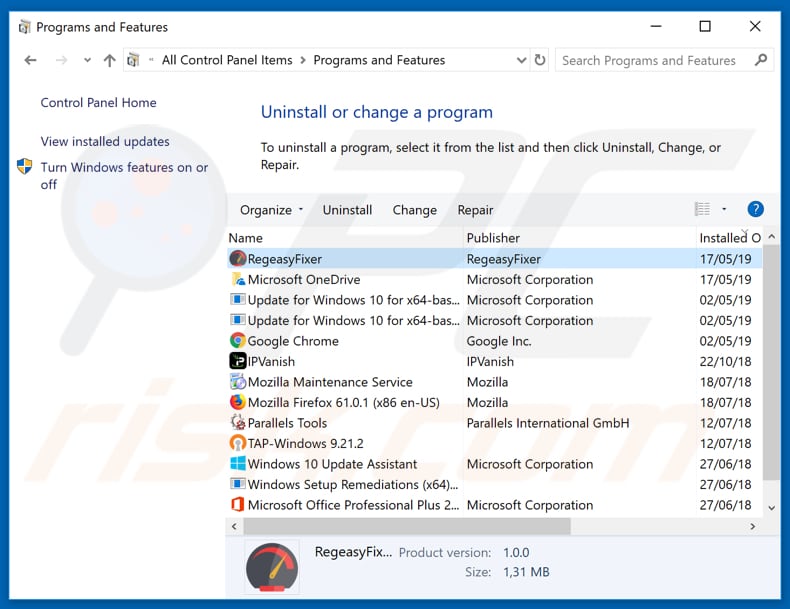Click the shield icon beside Windows features
The width and height of the screenshot is (790, 609).
point(24,166)
